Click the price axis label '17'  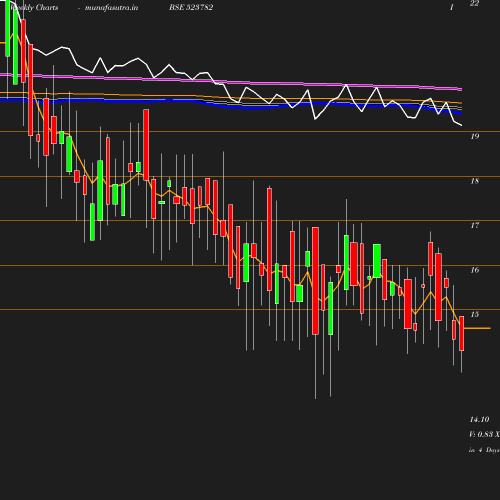475,225
